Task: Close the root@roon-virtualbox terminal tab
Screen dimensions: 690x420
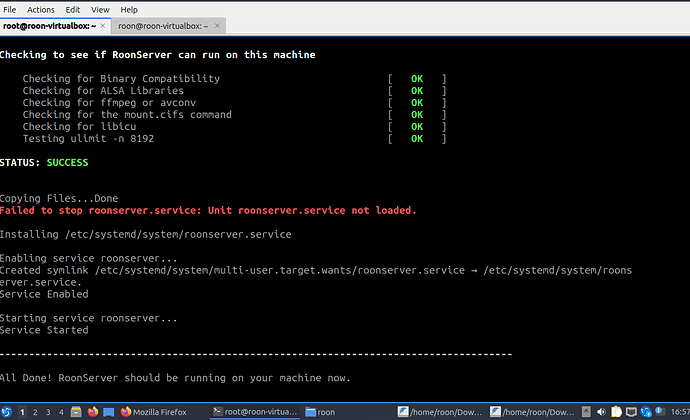Action: 102,26
